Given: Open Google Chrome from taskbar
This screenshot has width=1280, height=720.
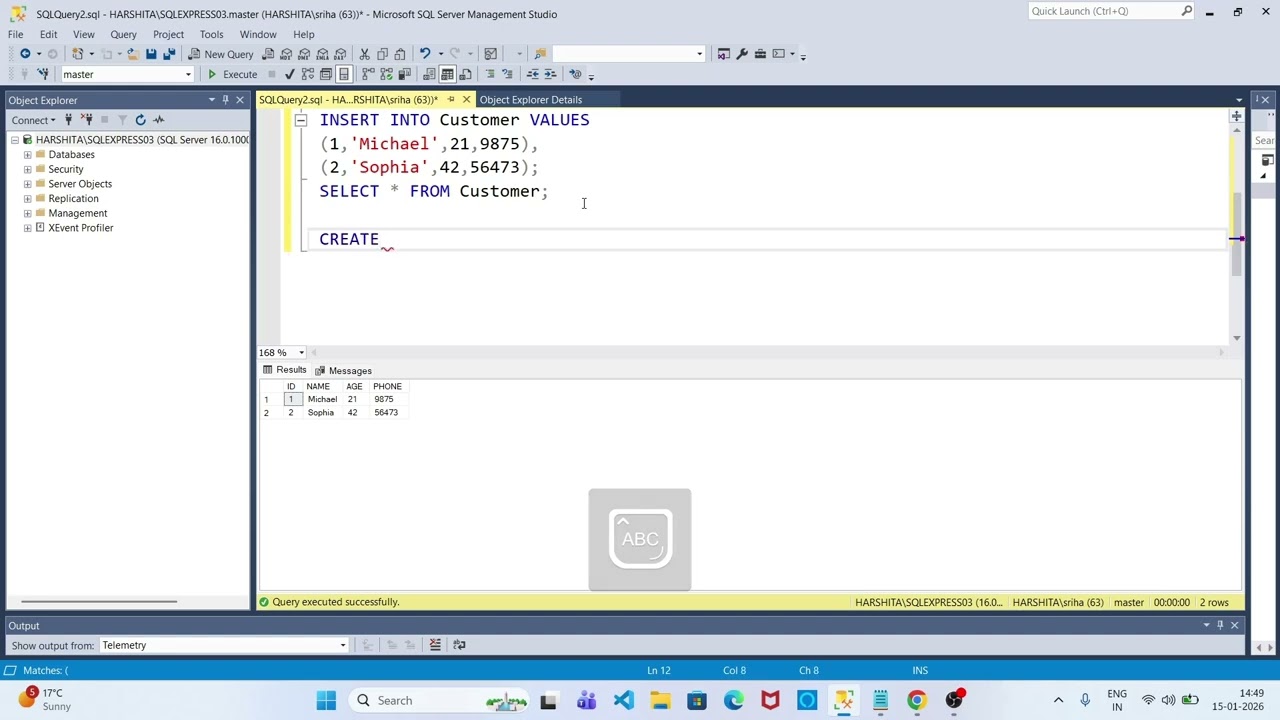Looking at the screenshot, I should point(917,700).
